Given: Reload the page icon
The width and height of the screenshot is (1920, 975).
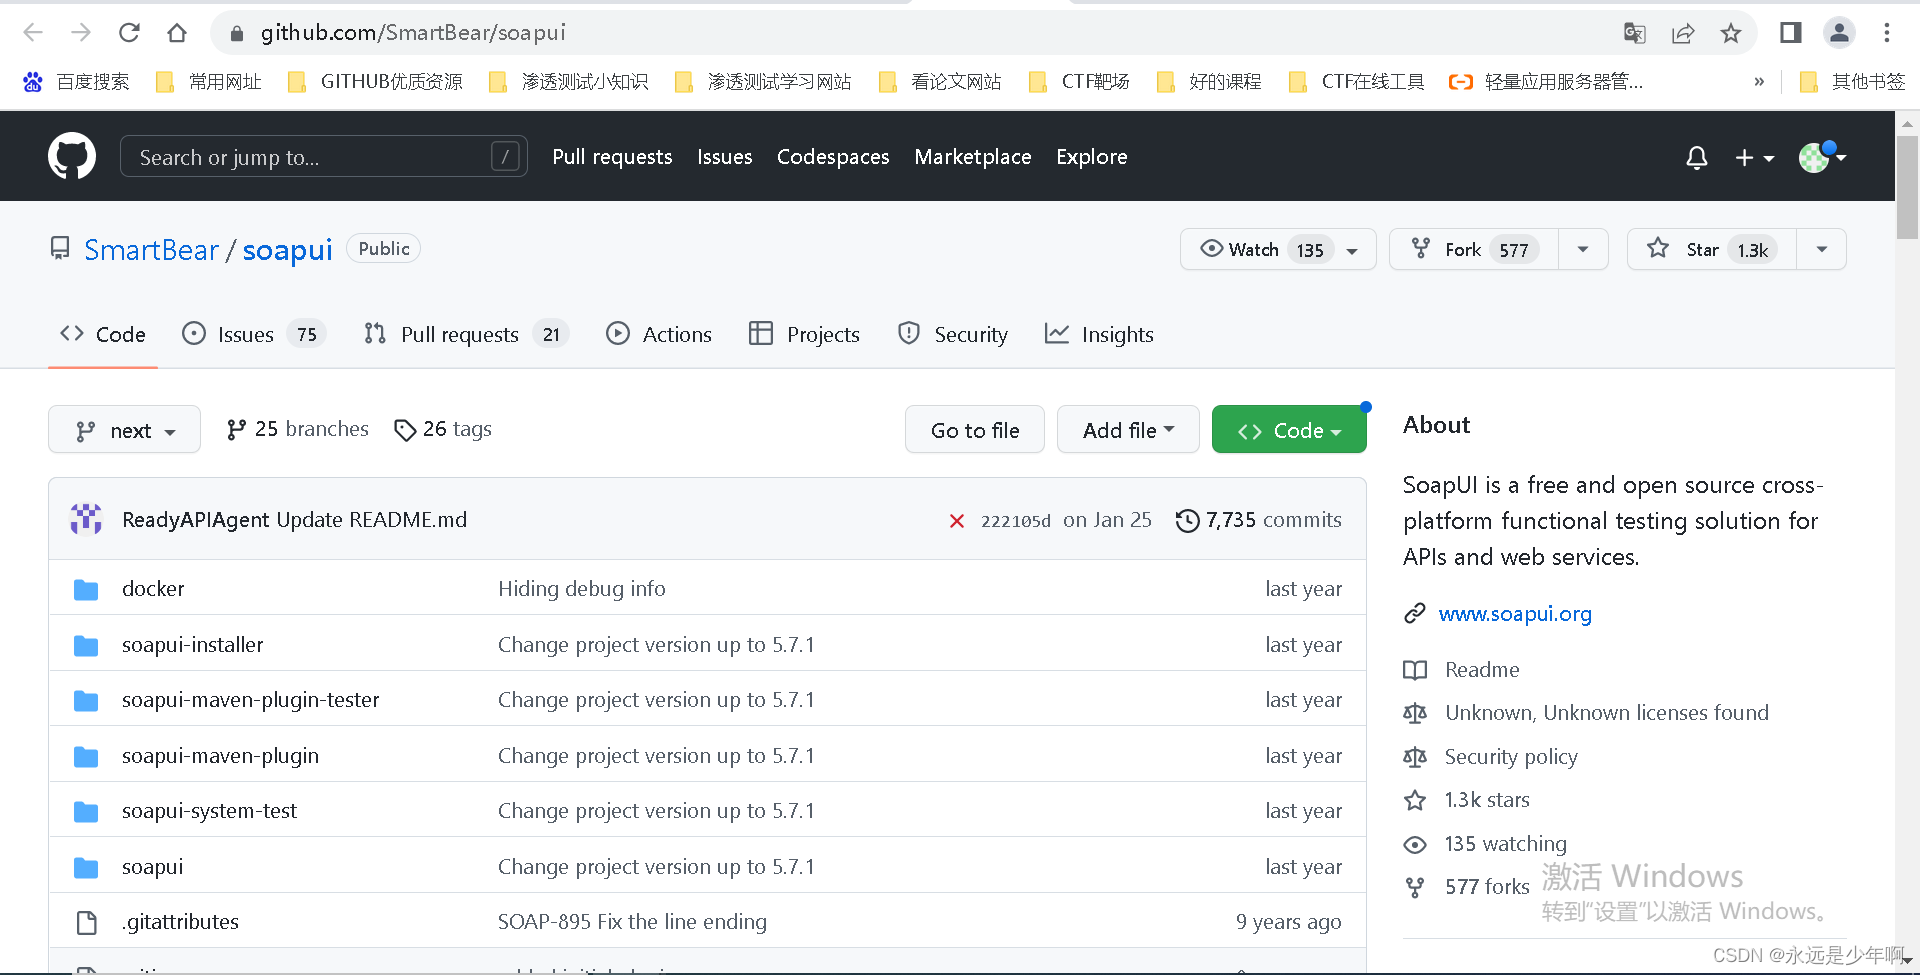Looking at the screenshot, I should (x=129, y=33).
